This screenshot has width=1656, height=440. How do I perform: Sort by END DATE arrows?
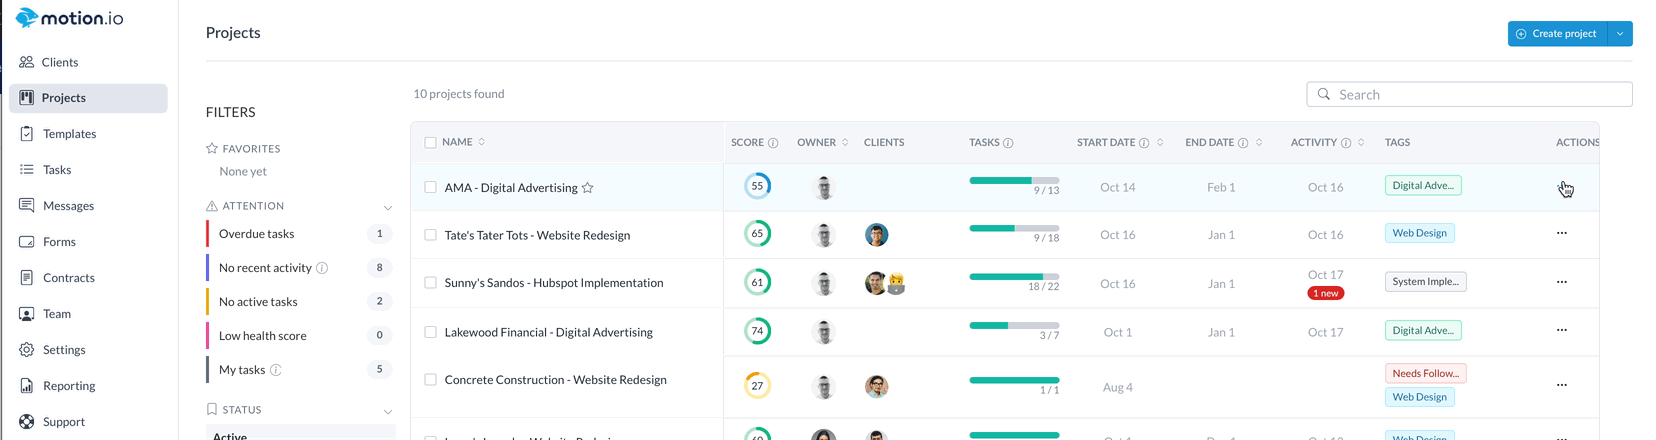1259,142
